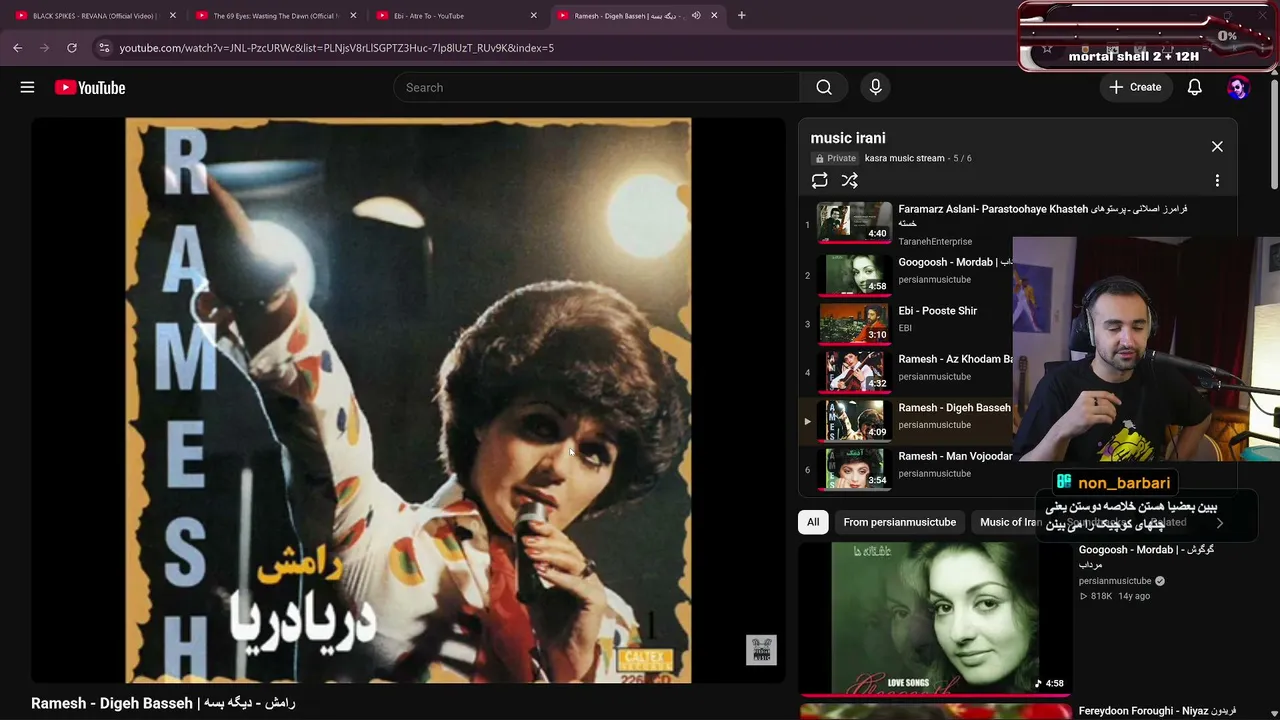Open the YouTube guide hamburger menu
This screenshot has height=720, width=1280.
27,87
